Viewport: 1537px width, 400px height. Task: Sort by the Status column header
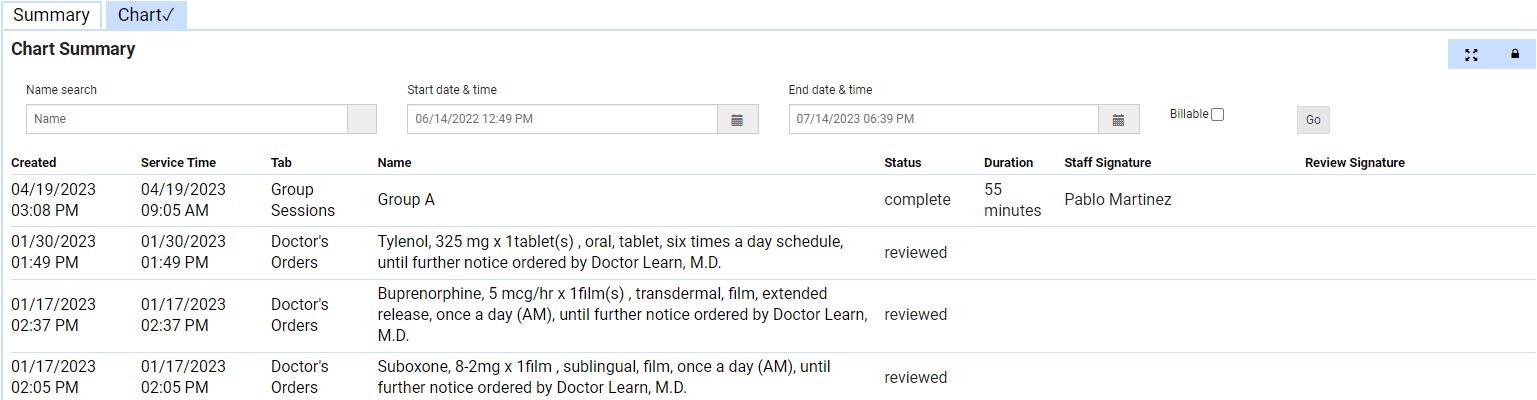pos(902,163)
